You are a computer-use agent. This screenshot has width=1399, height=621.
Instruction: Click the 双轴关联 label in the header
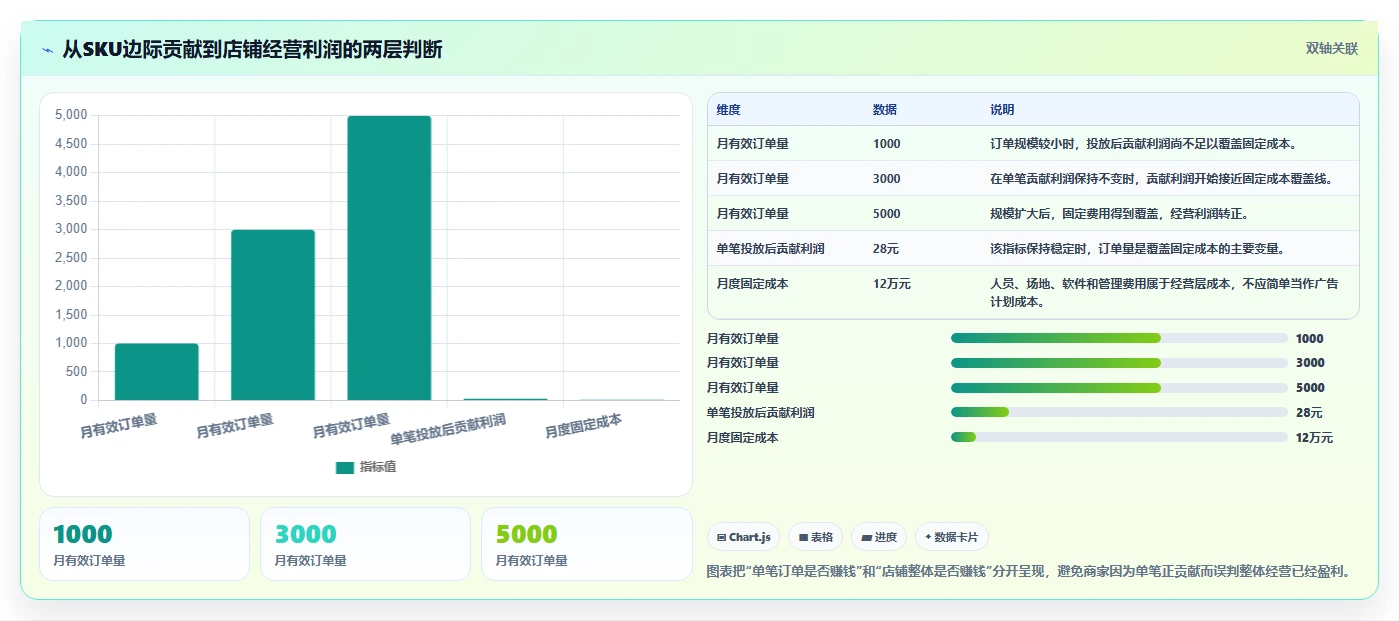coord(1331,48)
